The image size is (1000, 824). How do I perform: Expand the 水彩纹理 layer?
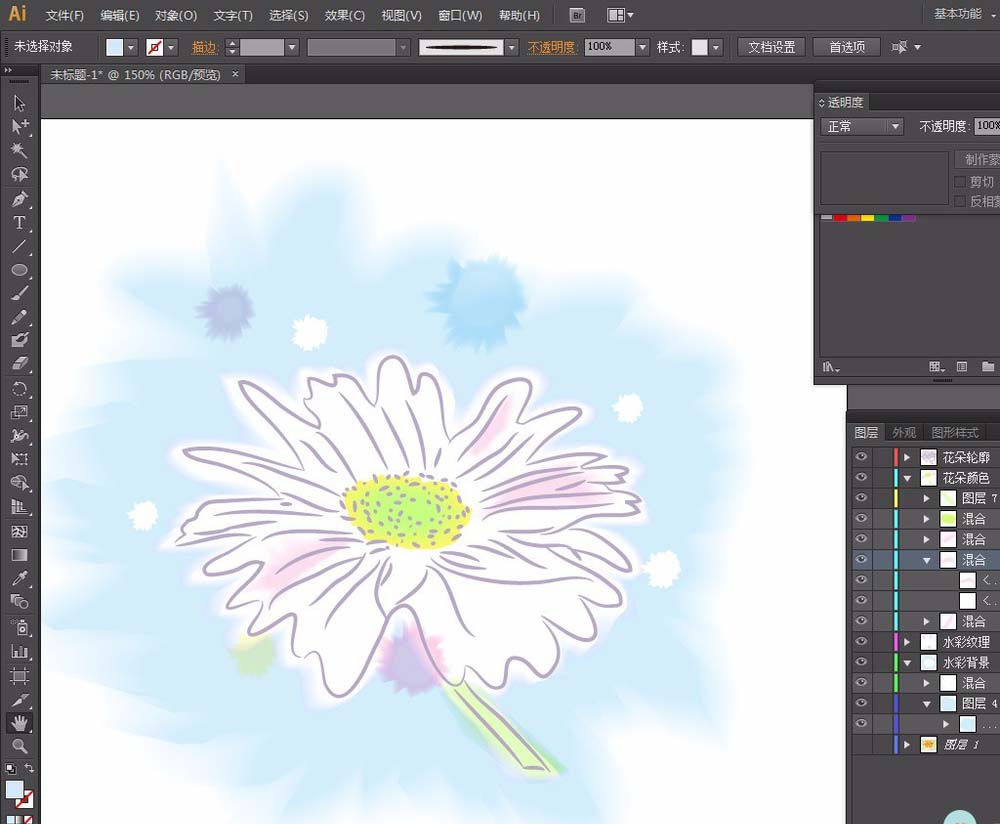[907, 642]
